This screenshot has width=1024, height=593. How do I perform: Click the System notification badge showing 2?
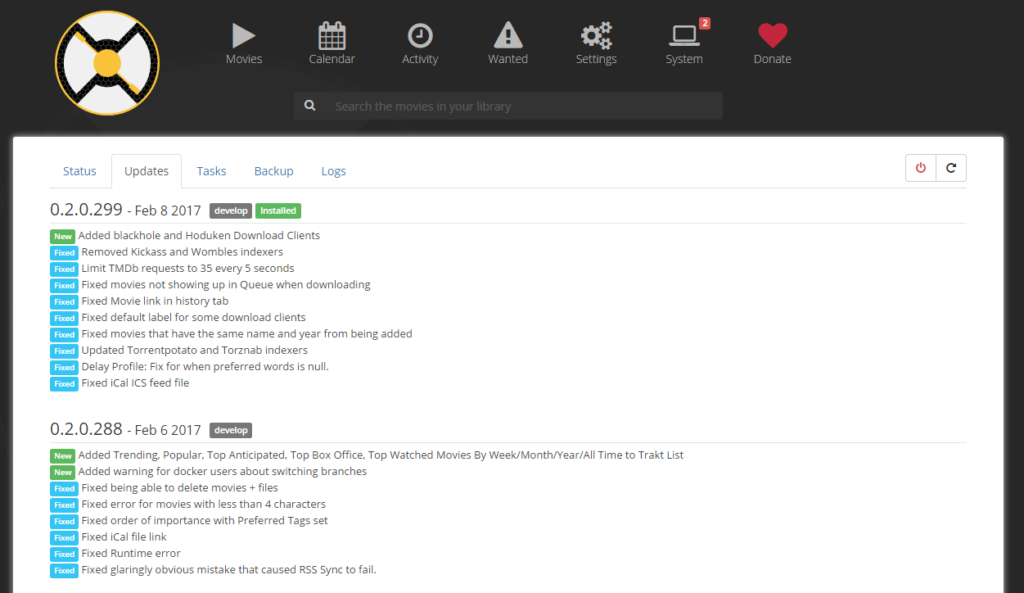click(705, 24)
